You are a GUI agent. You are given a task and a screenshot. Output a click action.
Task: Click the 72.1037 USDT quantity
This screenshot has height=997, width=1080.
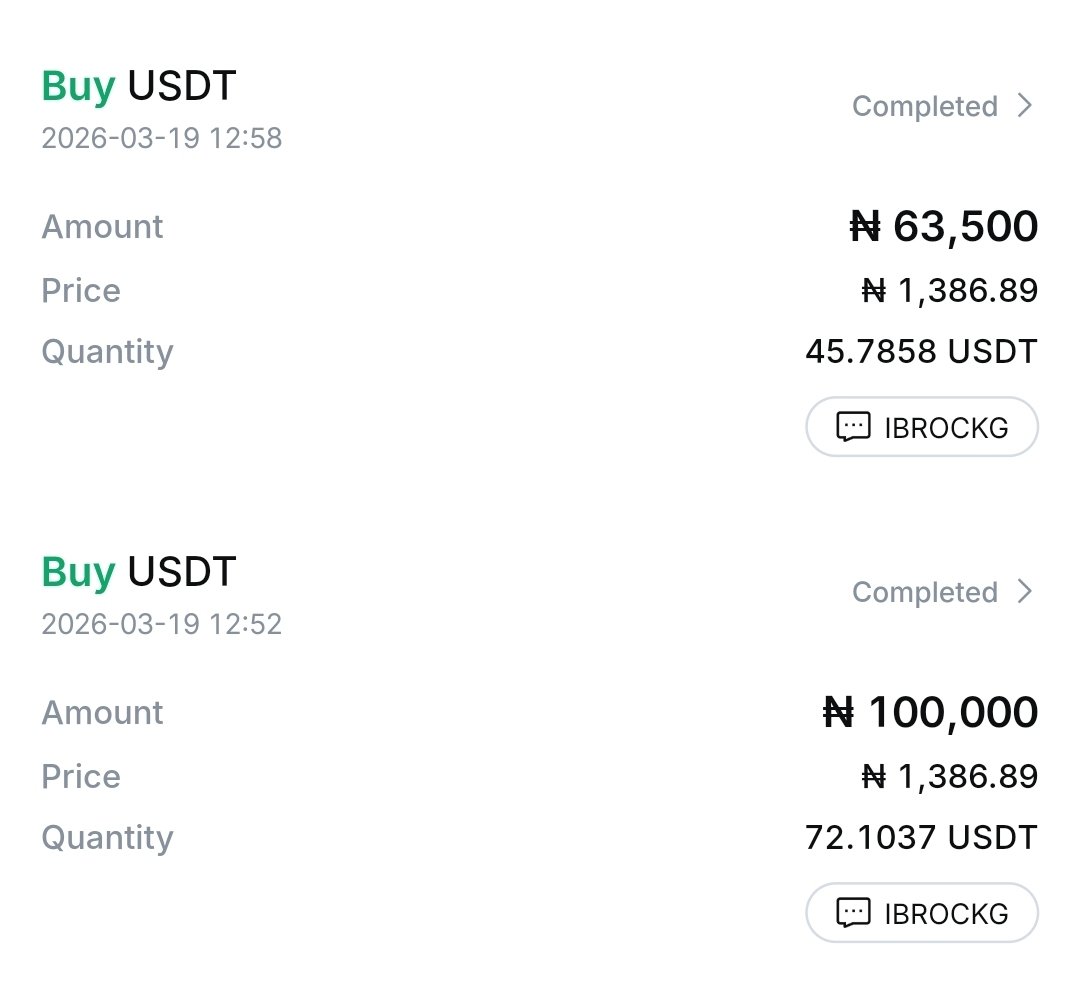tap(921, 838)
